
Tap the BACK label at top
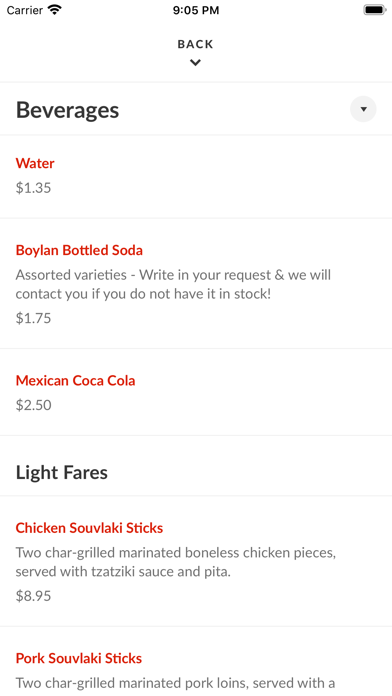click(x=195, y=44)
